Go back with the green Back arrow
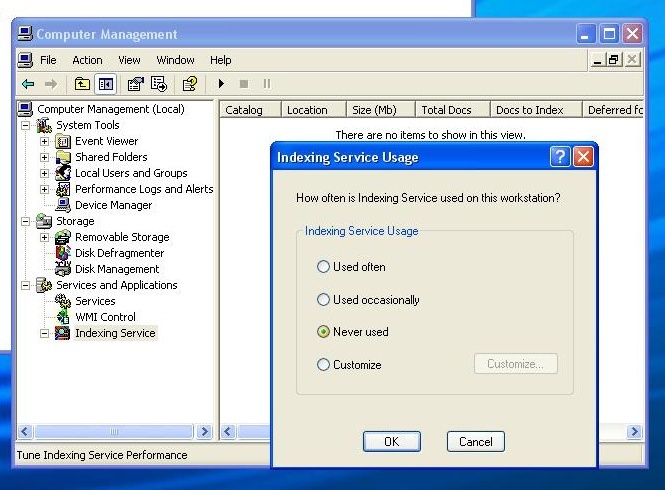The height and width of the screenshot is (490, 665). (x=28, y=84)
